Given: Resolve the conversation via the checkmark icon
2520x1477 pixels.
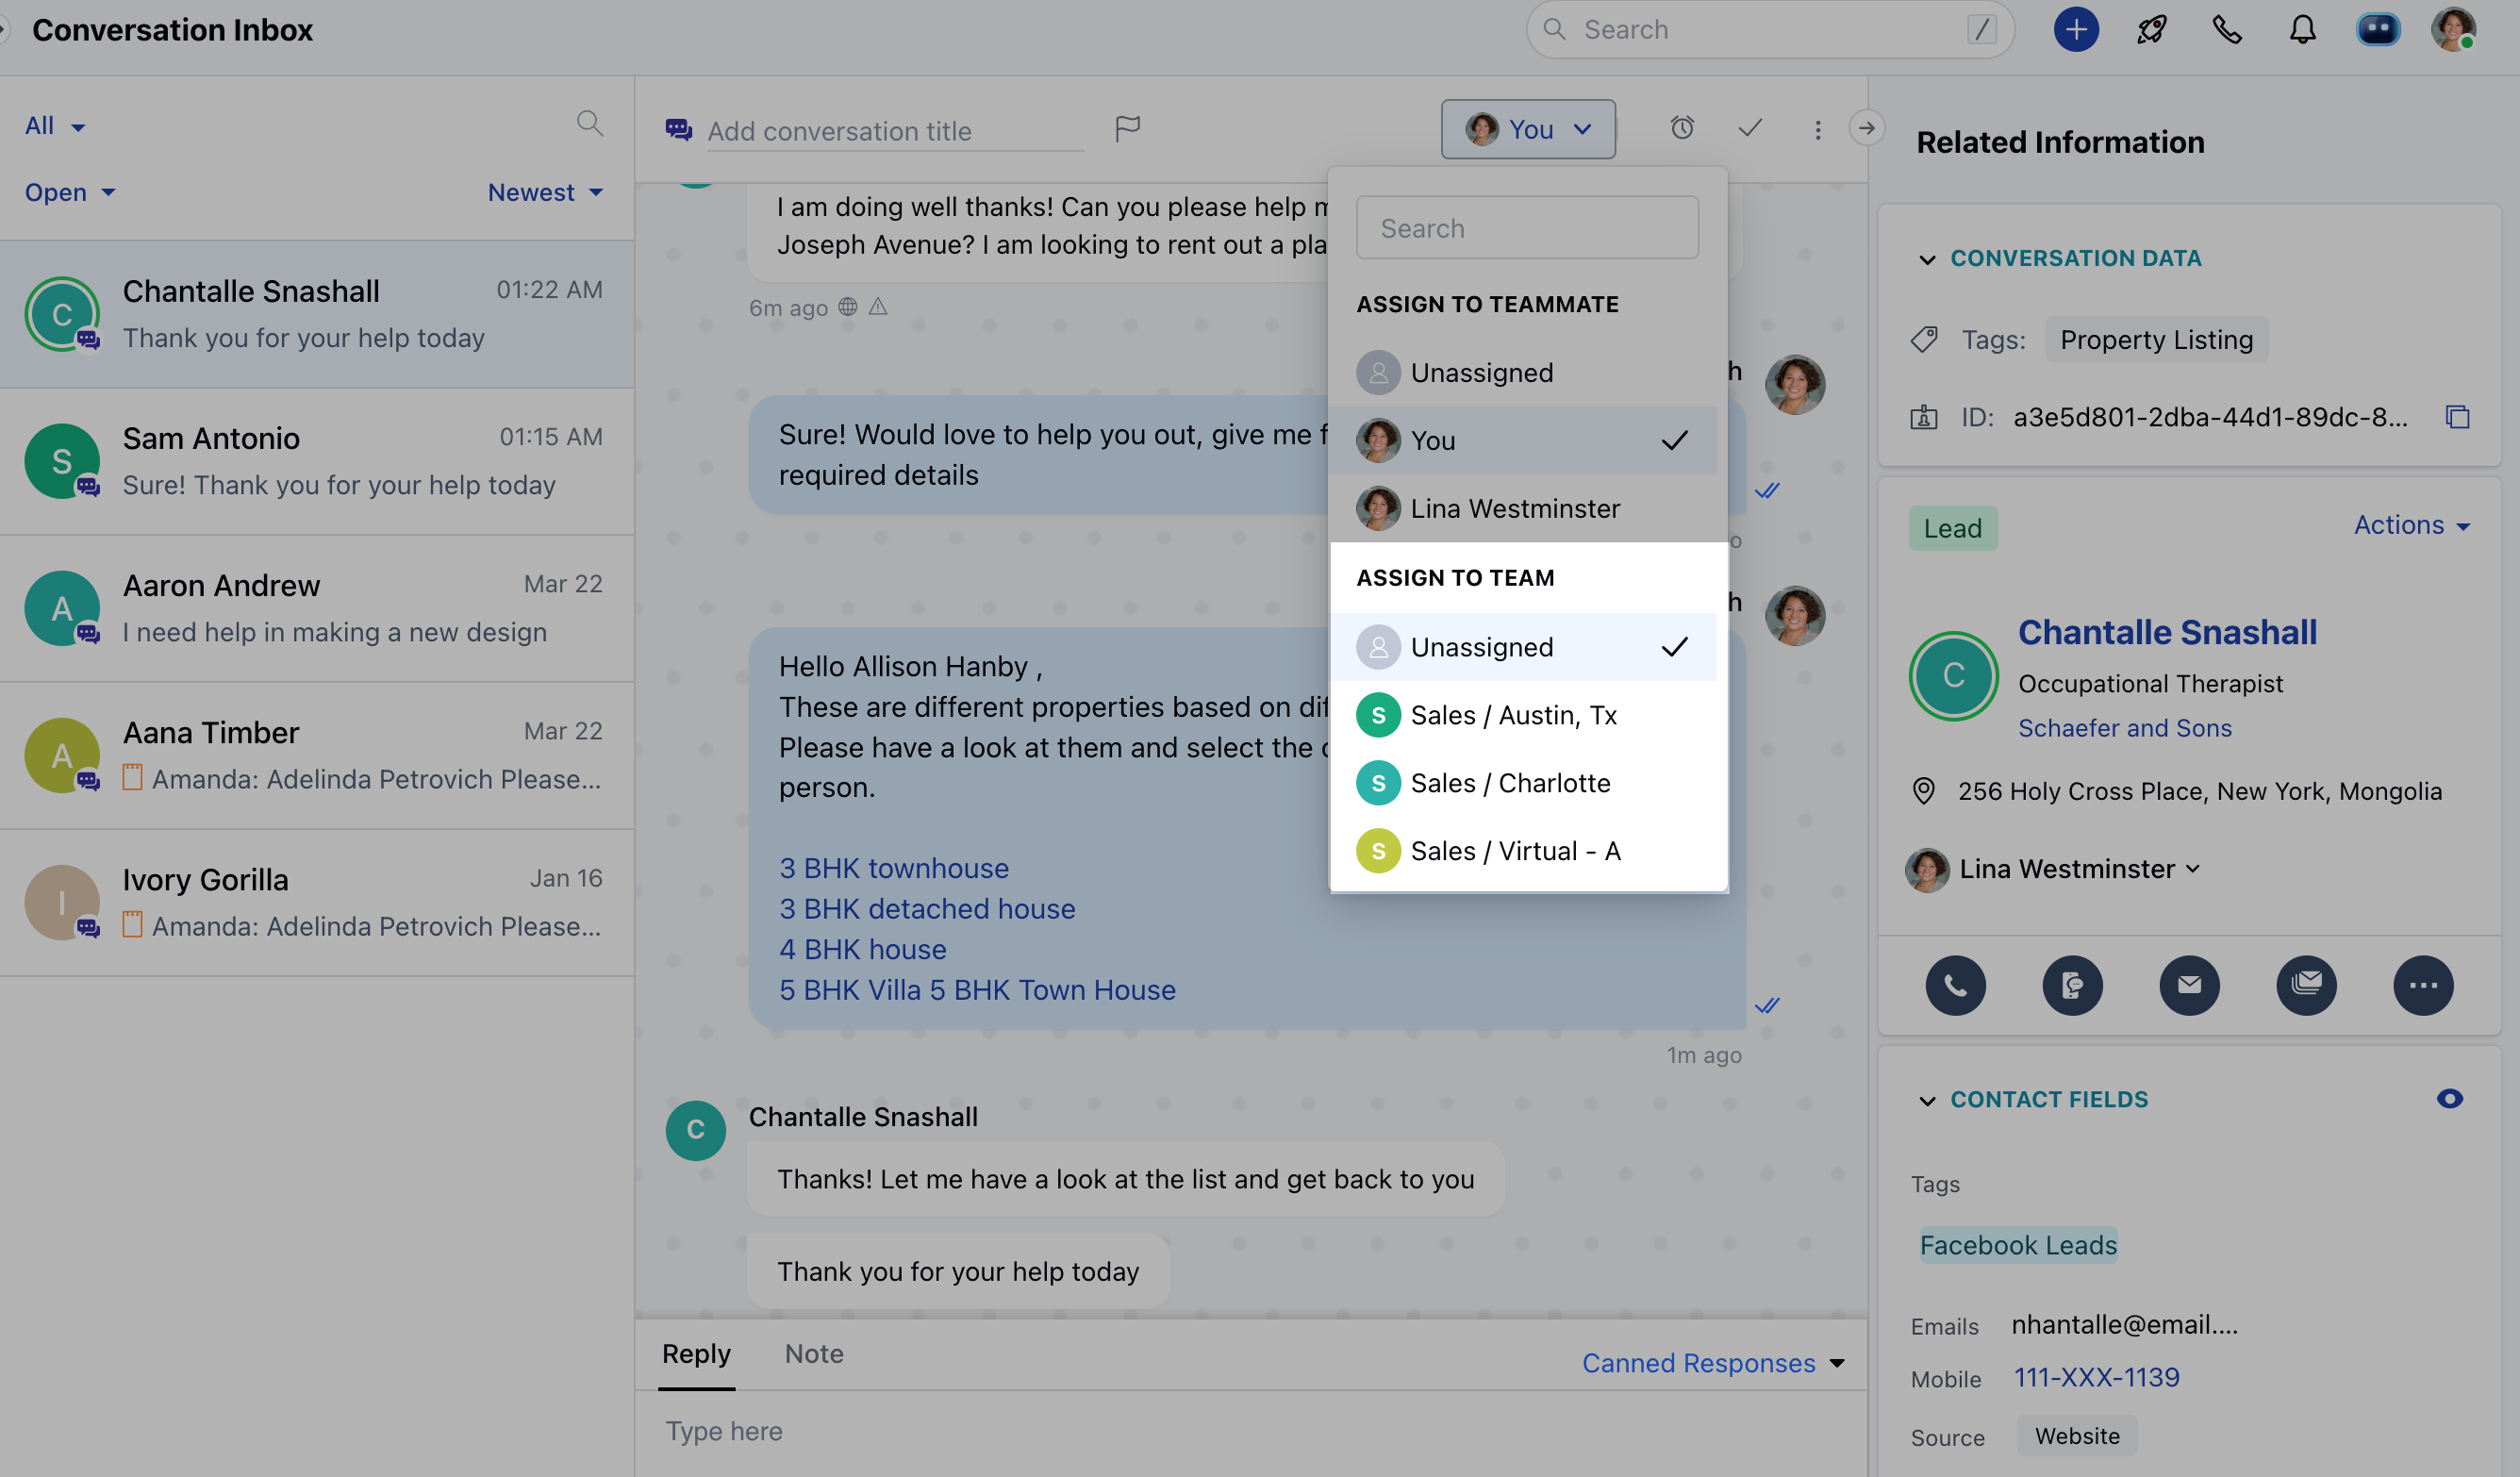Looking at the screenshot, I should 1749,128.
